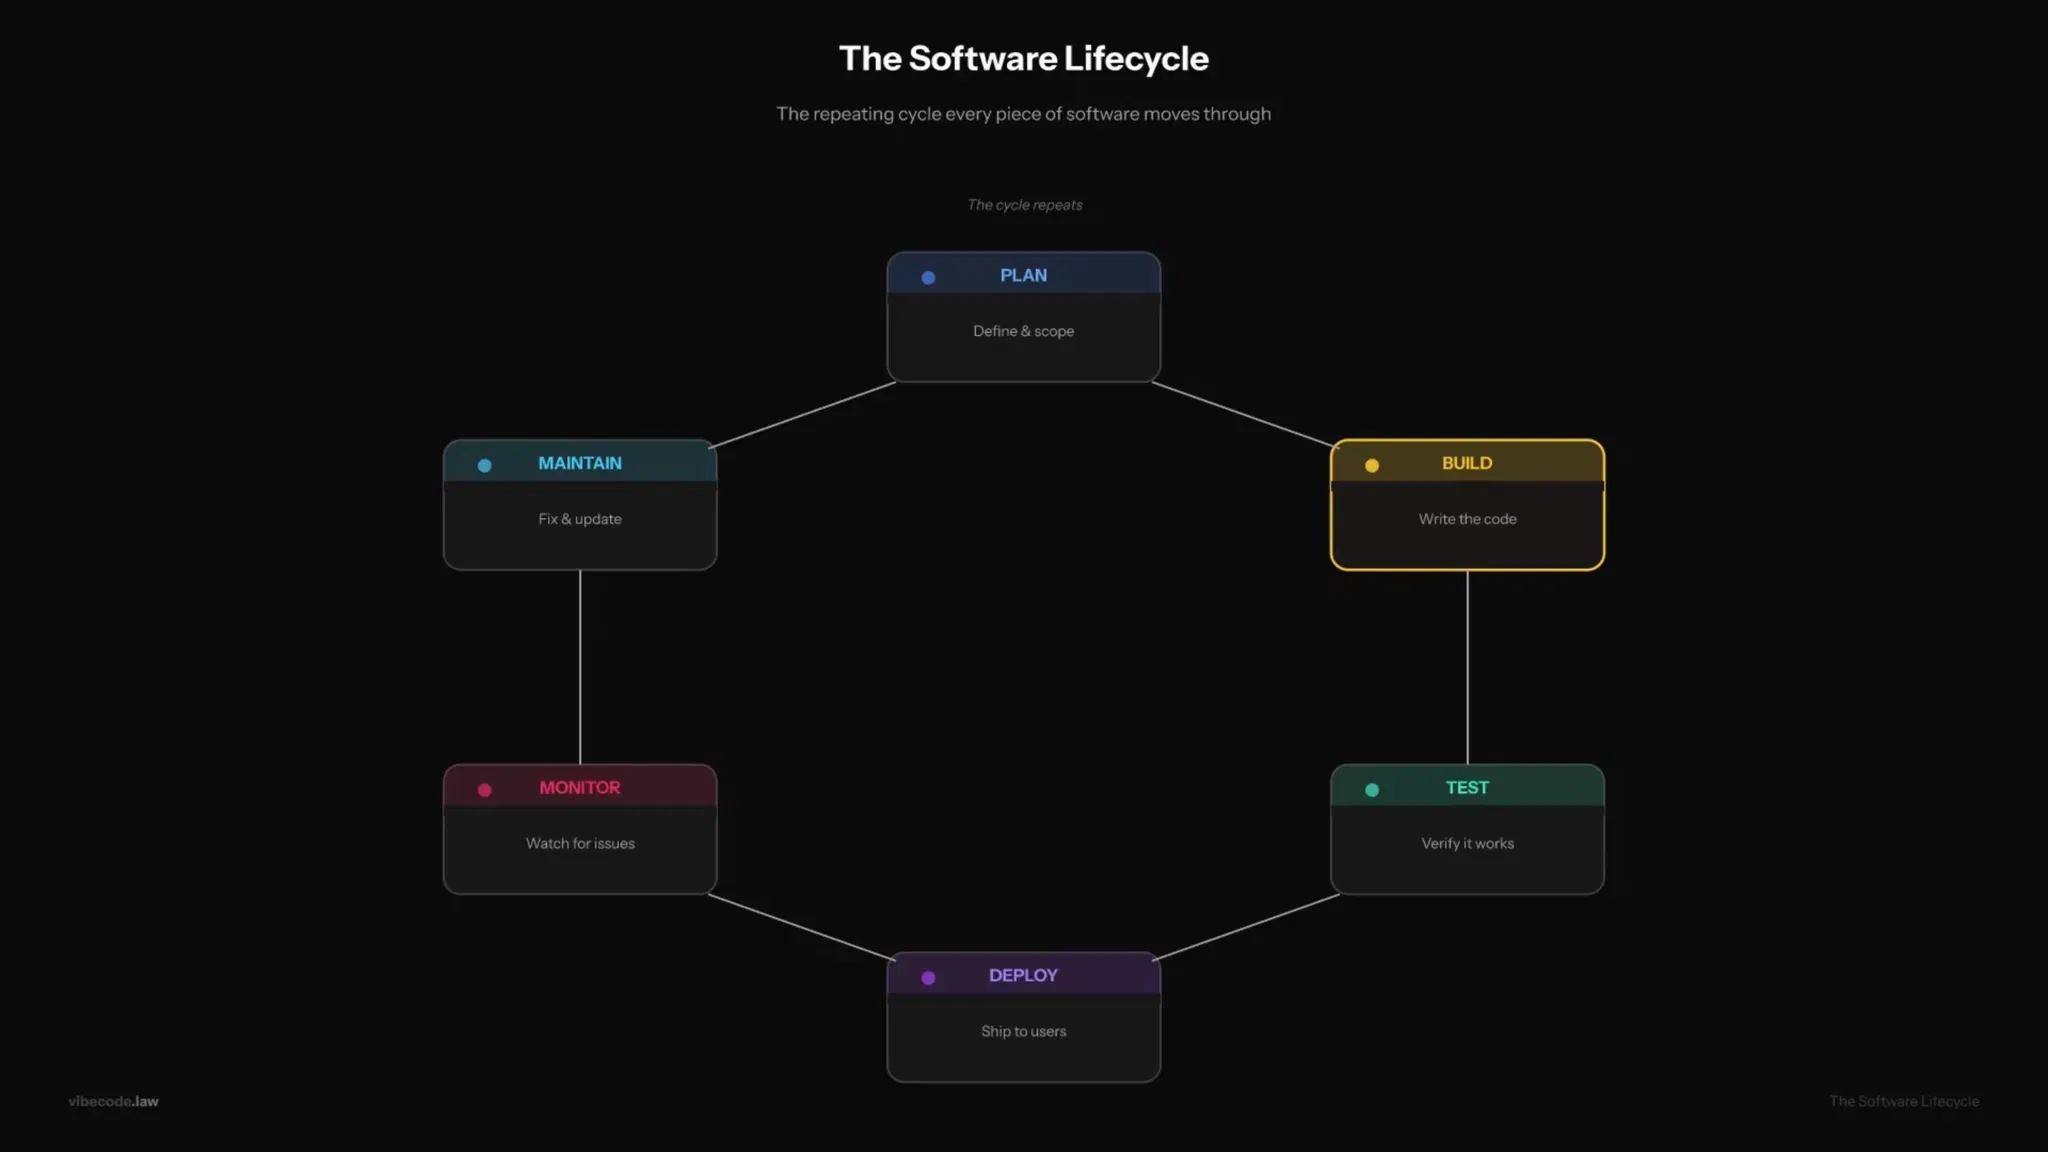
Task: Click the 'Write the code' description
Action: (x=1467, y=519)
